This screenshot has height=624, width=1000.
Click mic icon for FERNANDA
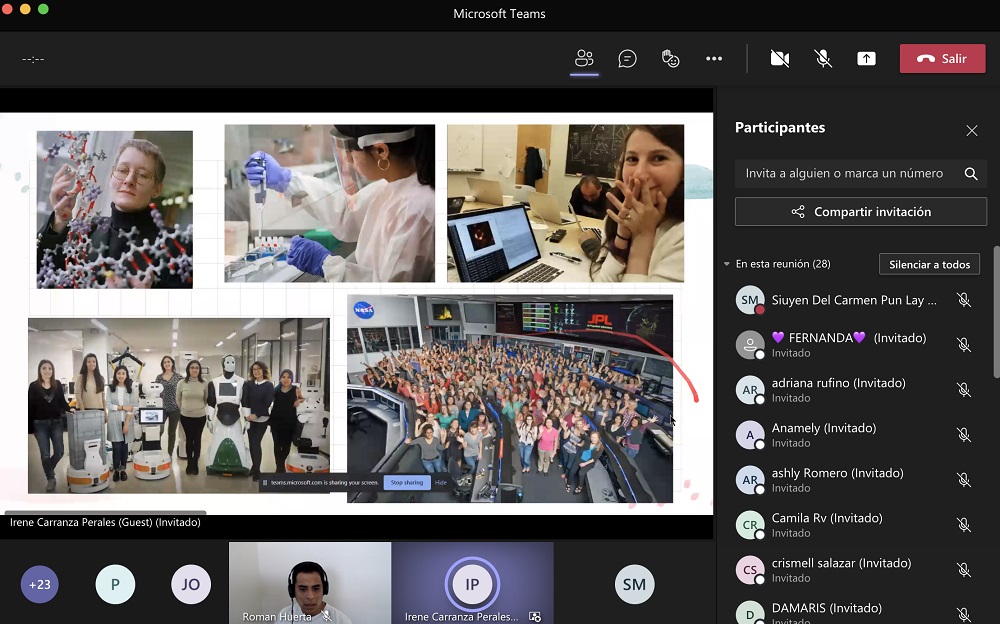coord(964,345)
